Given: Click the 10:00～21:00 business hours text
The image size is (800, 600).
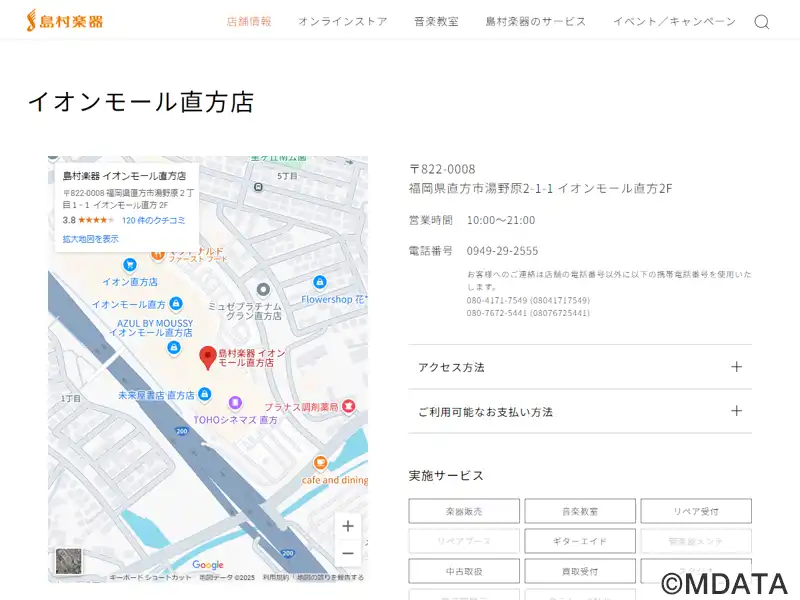Looking at the screenshot, I should click(x=501, y=220).
